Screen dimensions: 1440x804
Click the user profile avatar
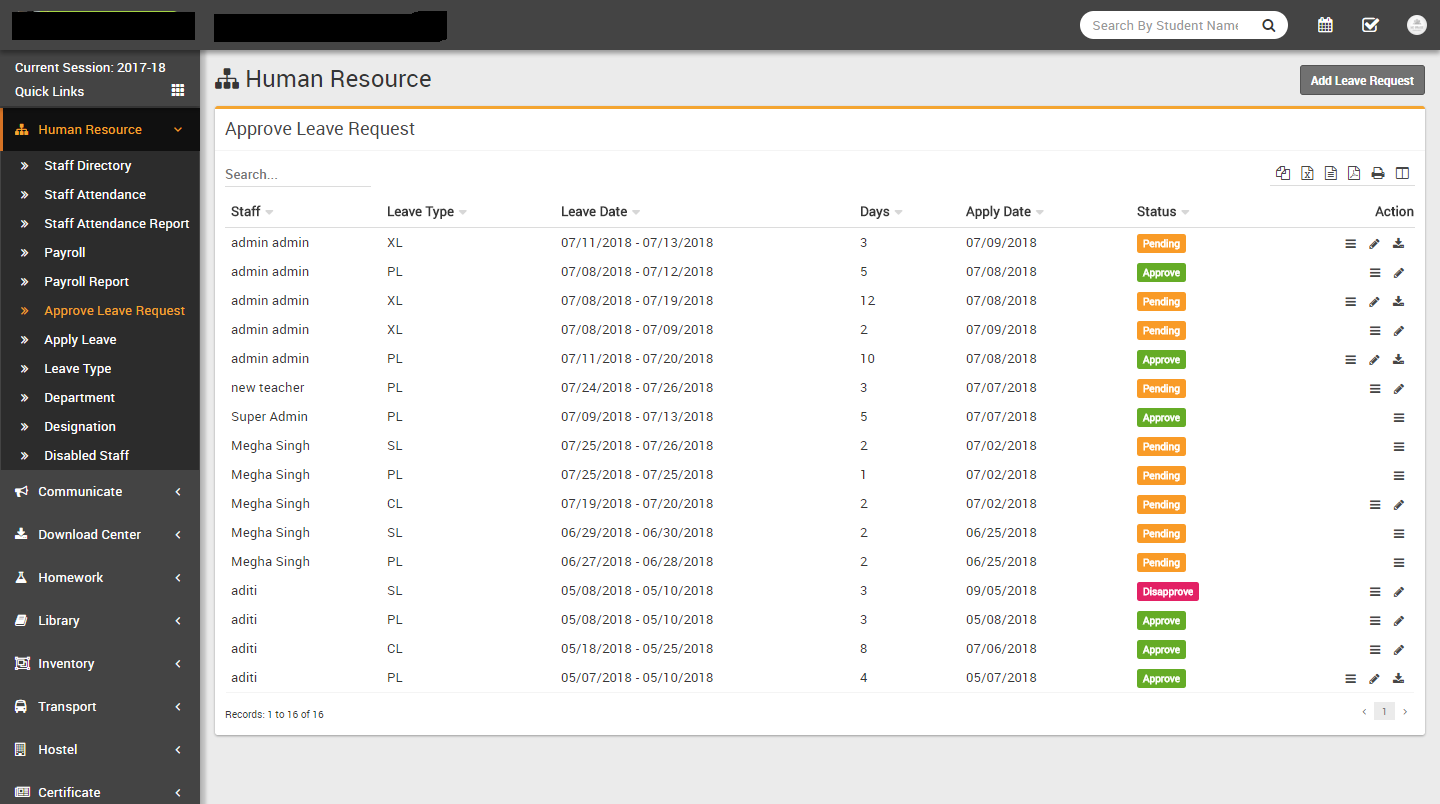tap(1416, 25)
